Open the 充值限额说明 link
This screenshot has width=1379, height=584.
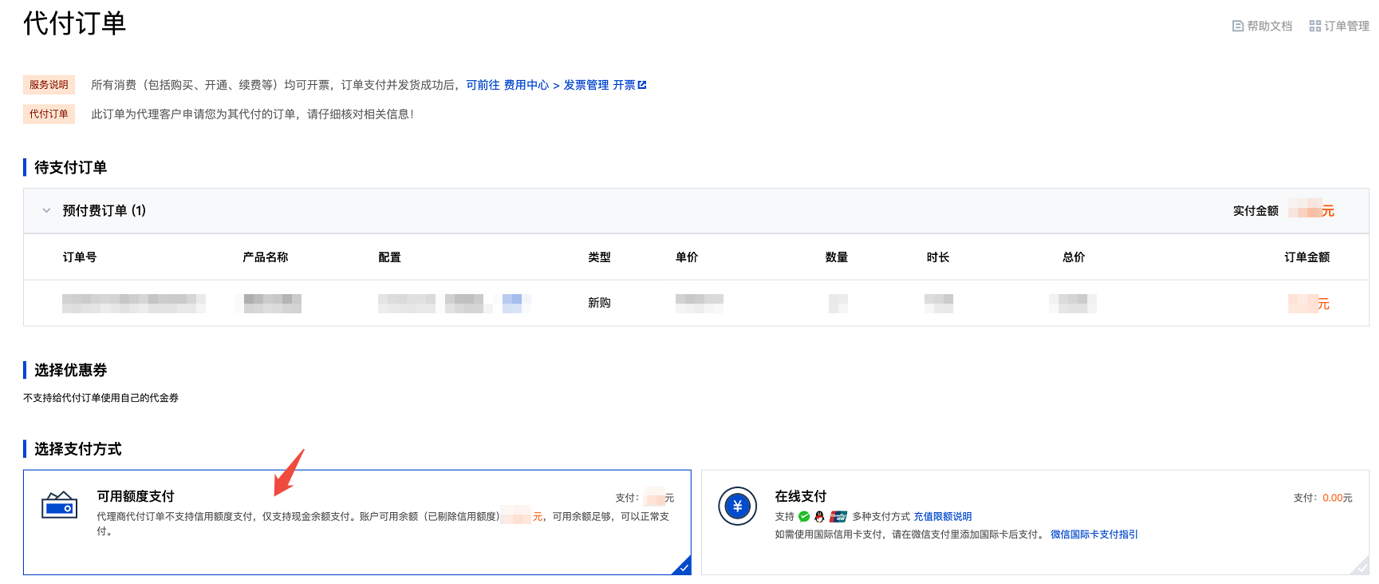pos(942,517)
